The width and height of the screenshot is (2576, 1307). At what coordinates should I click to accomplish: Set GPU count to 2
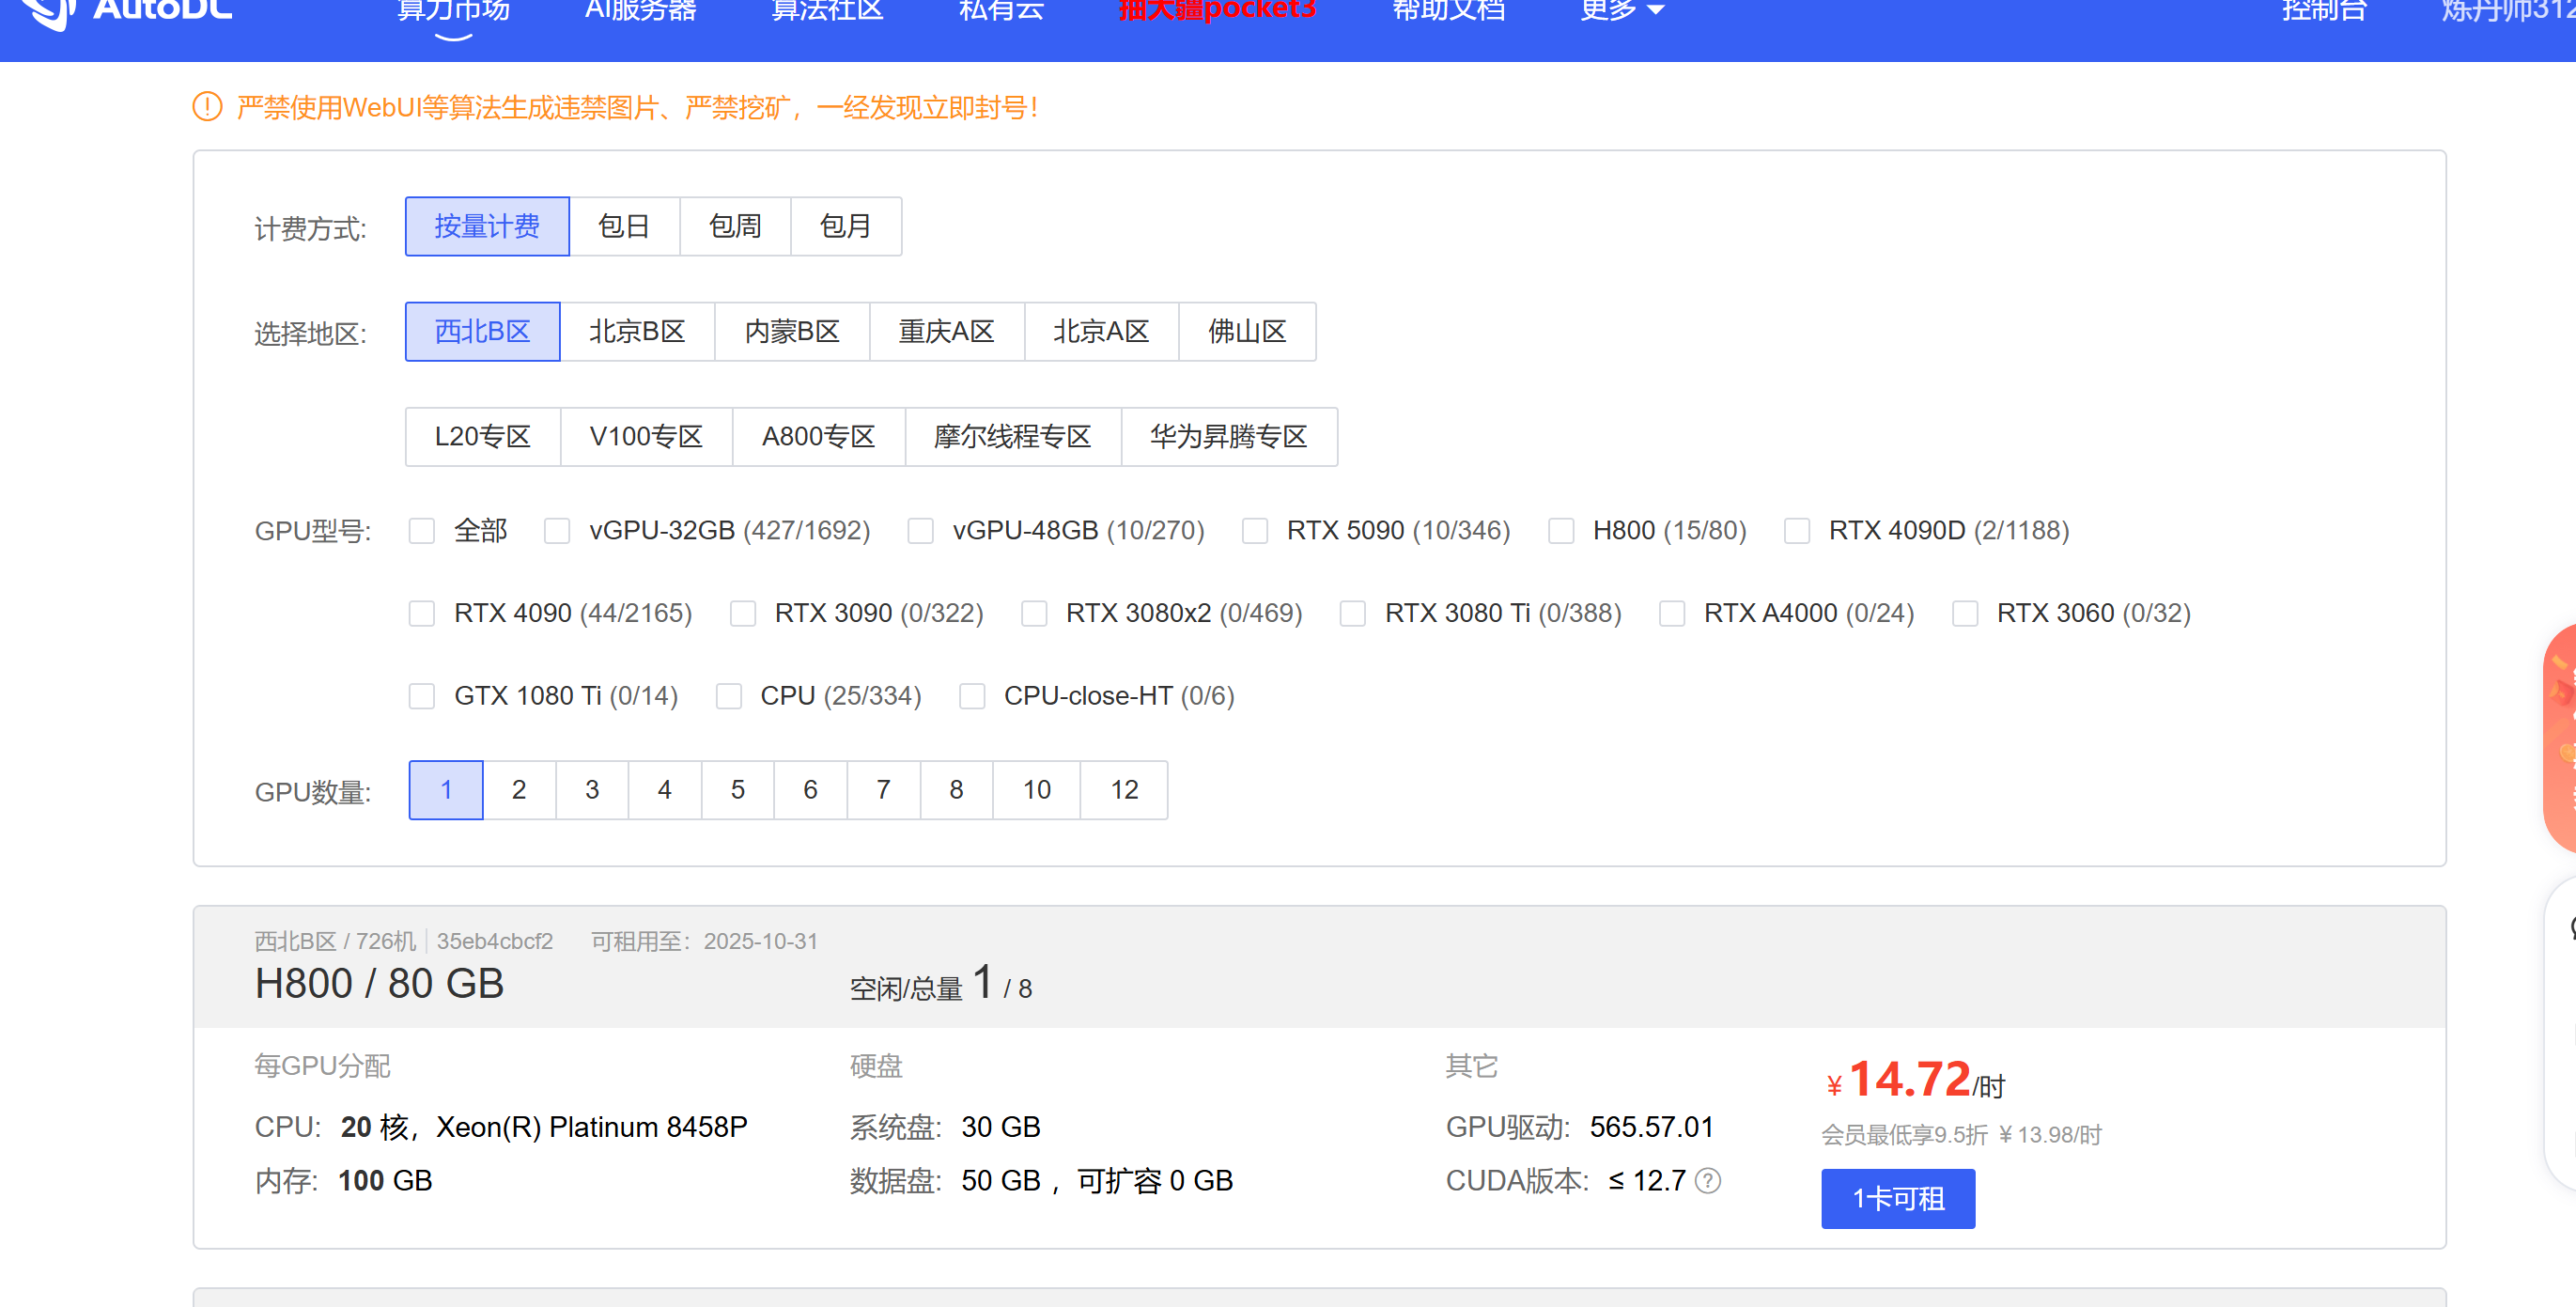(x=519, y=791)
